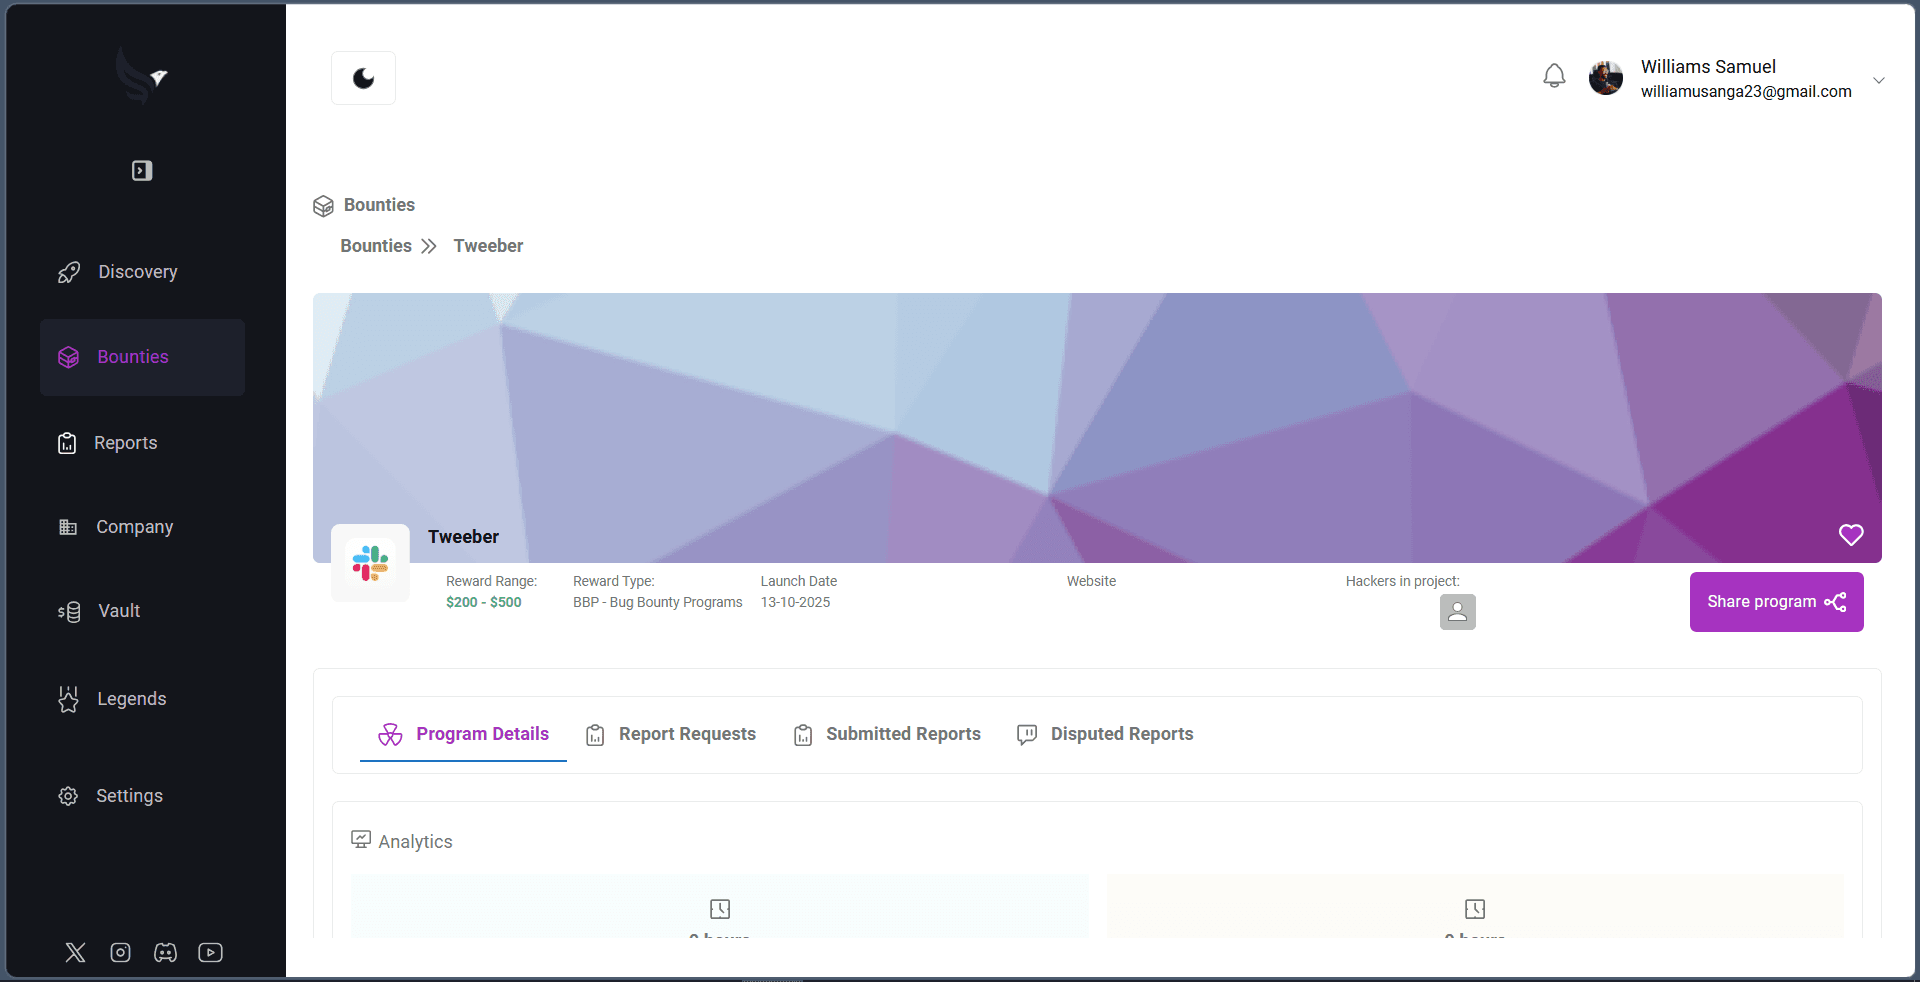Image resolution: width=1920 pixels, height=982 pixels.
Task: Expand the user account dropdown chevron
Action: [x=1879, y=80]
